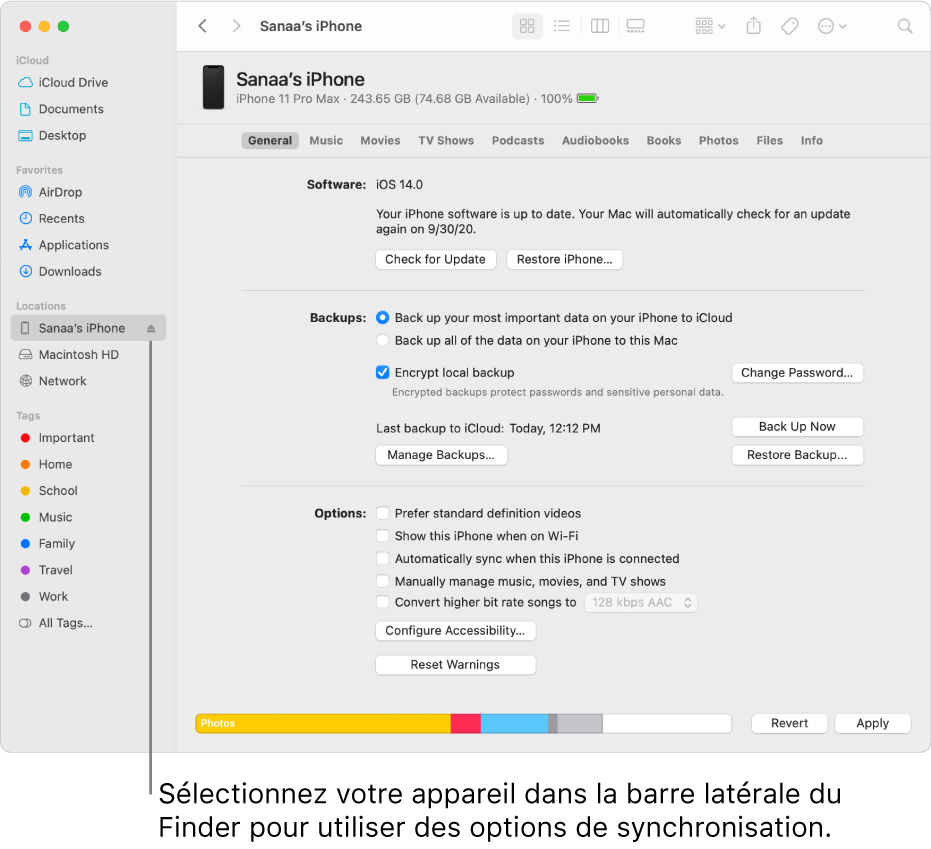Switch to the Files tab
The image size is (931, 849).
tap(770, 141)
